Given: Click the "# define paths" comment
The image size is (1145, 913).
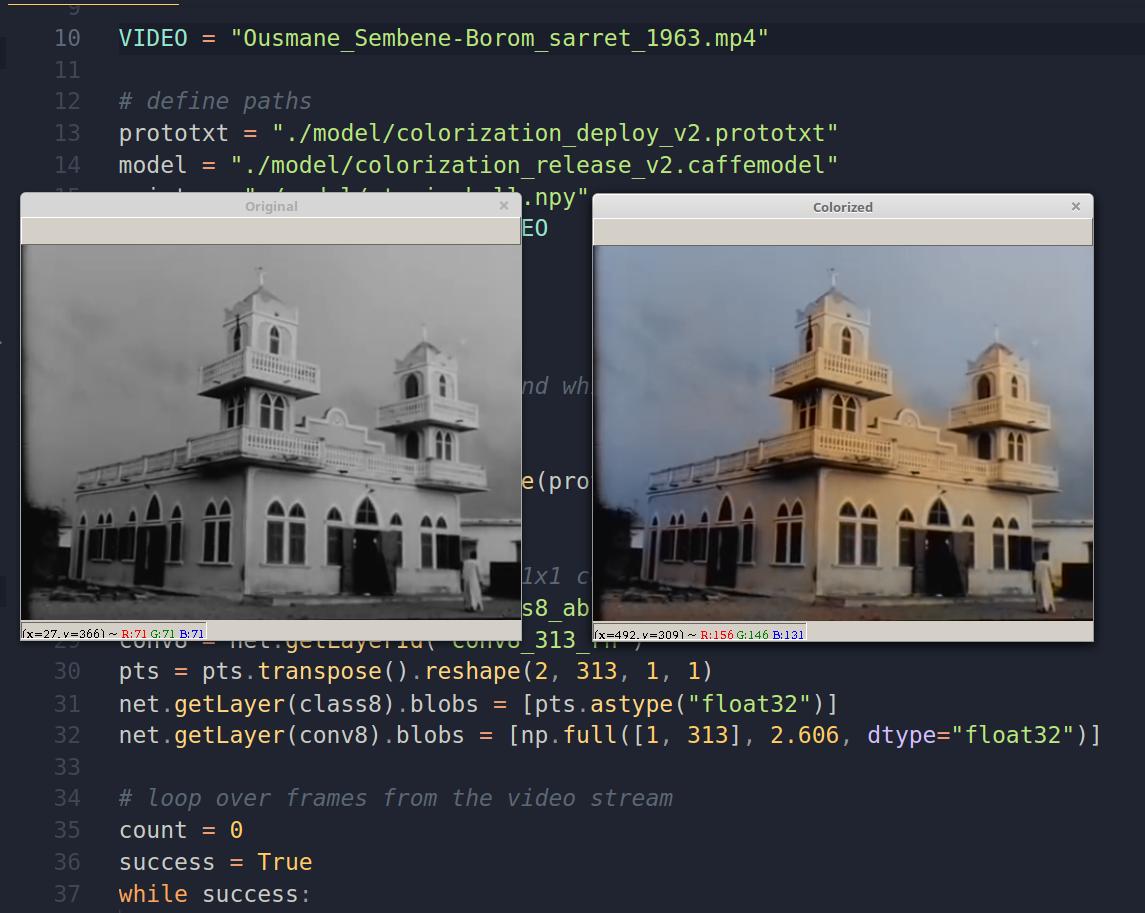Looking at the screenshot, I should (215, 101).
